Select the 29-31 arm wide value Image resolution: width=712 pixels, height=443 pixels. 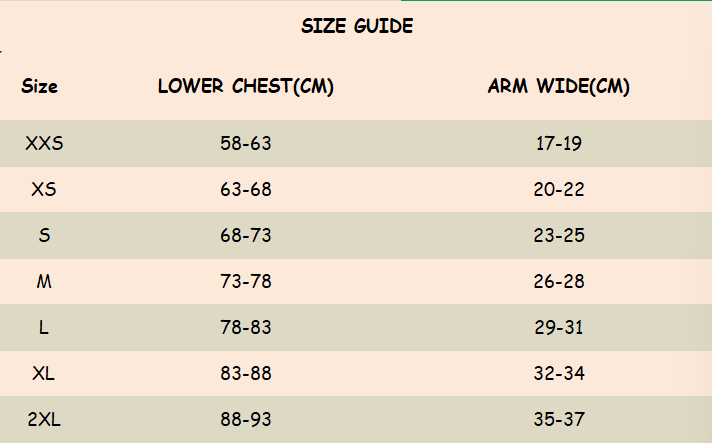(559, 327)
